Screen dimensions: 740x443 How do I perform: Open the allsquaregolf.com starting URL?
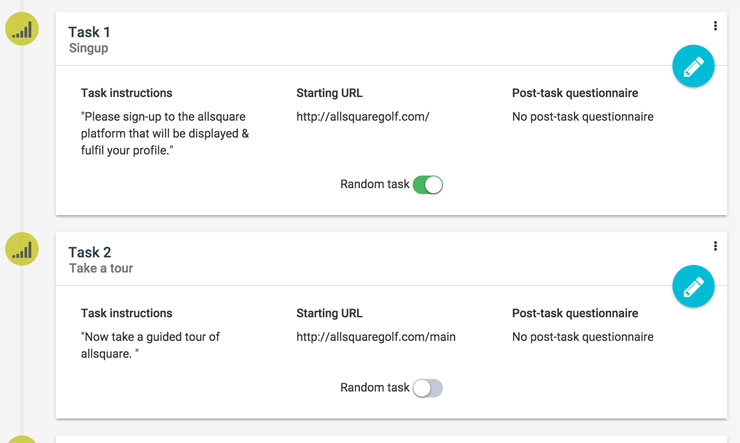pos(363,117)
